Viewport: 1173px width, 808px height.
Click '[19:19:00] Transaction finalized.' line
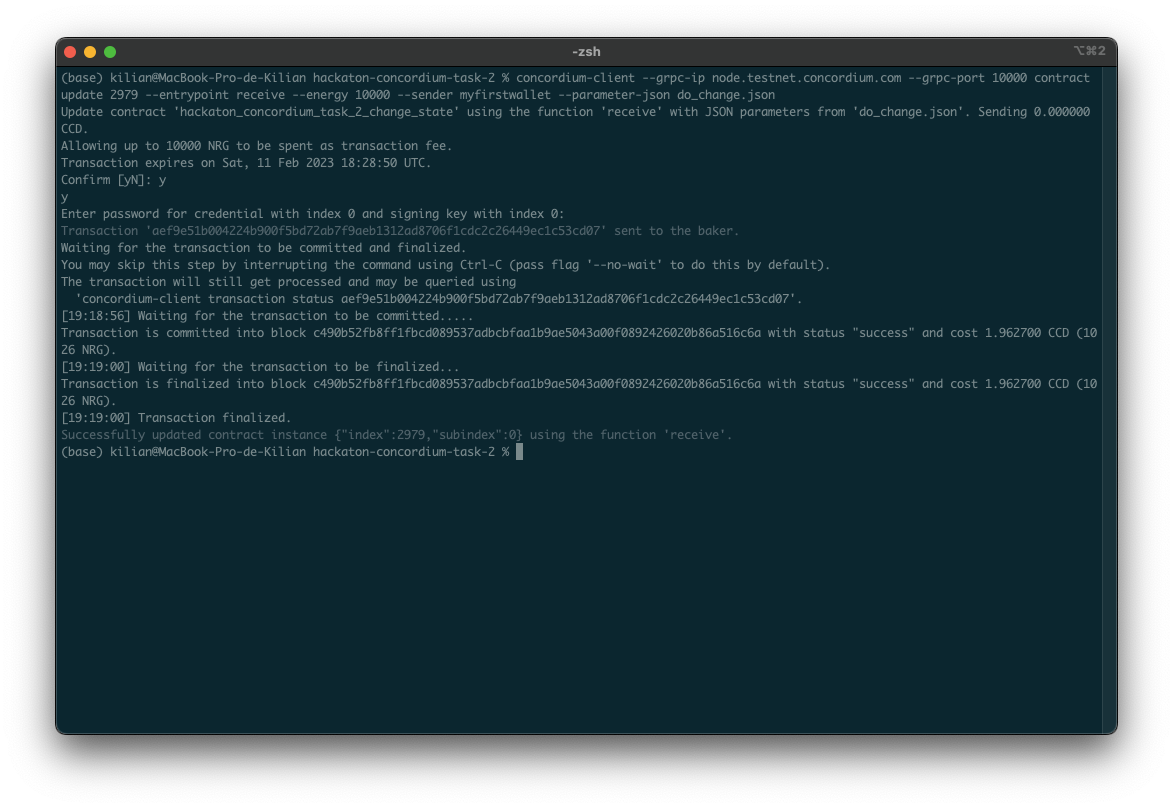(x=176, y=417)
